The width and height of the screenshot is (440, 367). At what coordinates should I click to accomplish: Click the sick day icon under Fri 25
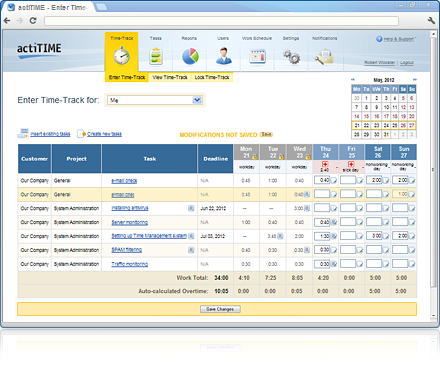(351, 164)
